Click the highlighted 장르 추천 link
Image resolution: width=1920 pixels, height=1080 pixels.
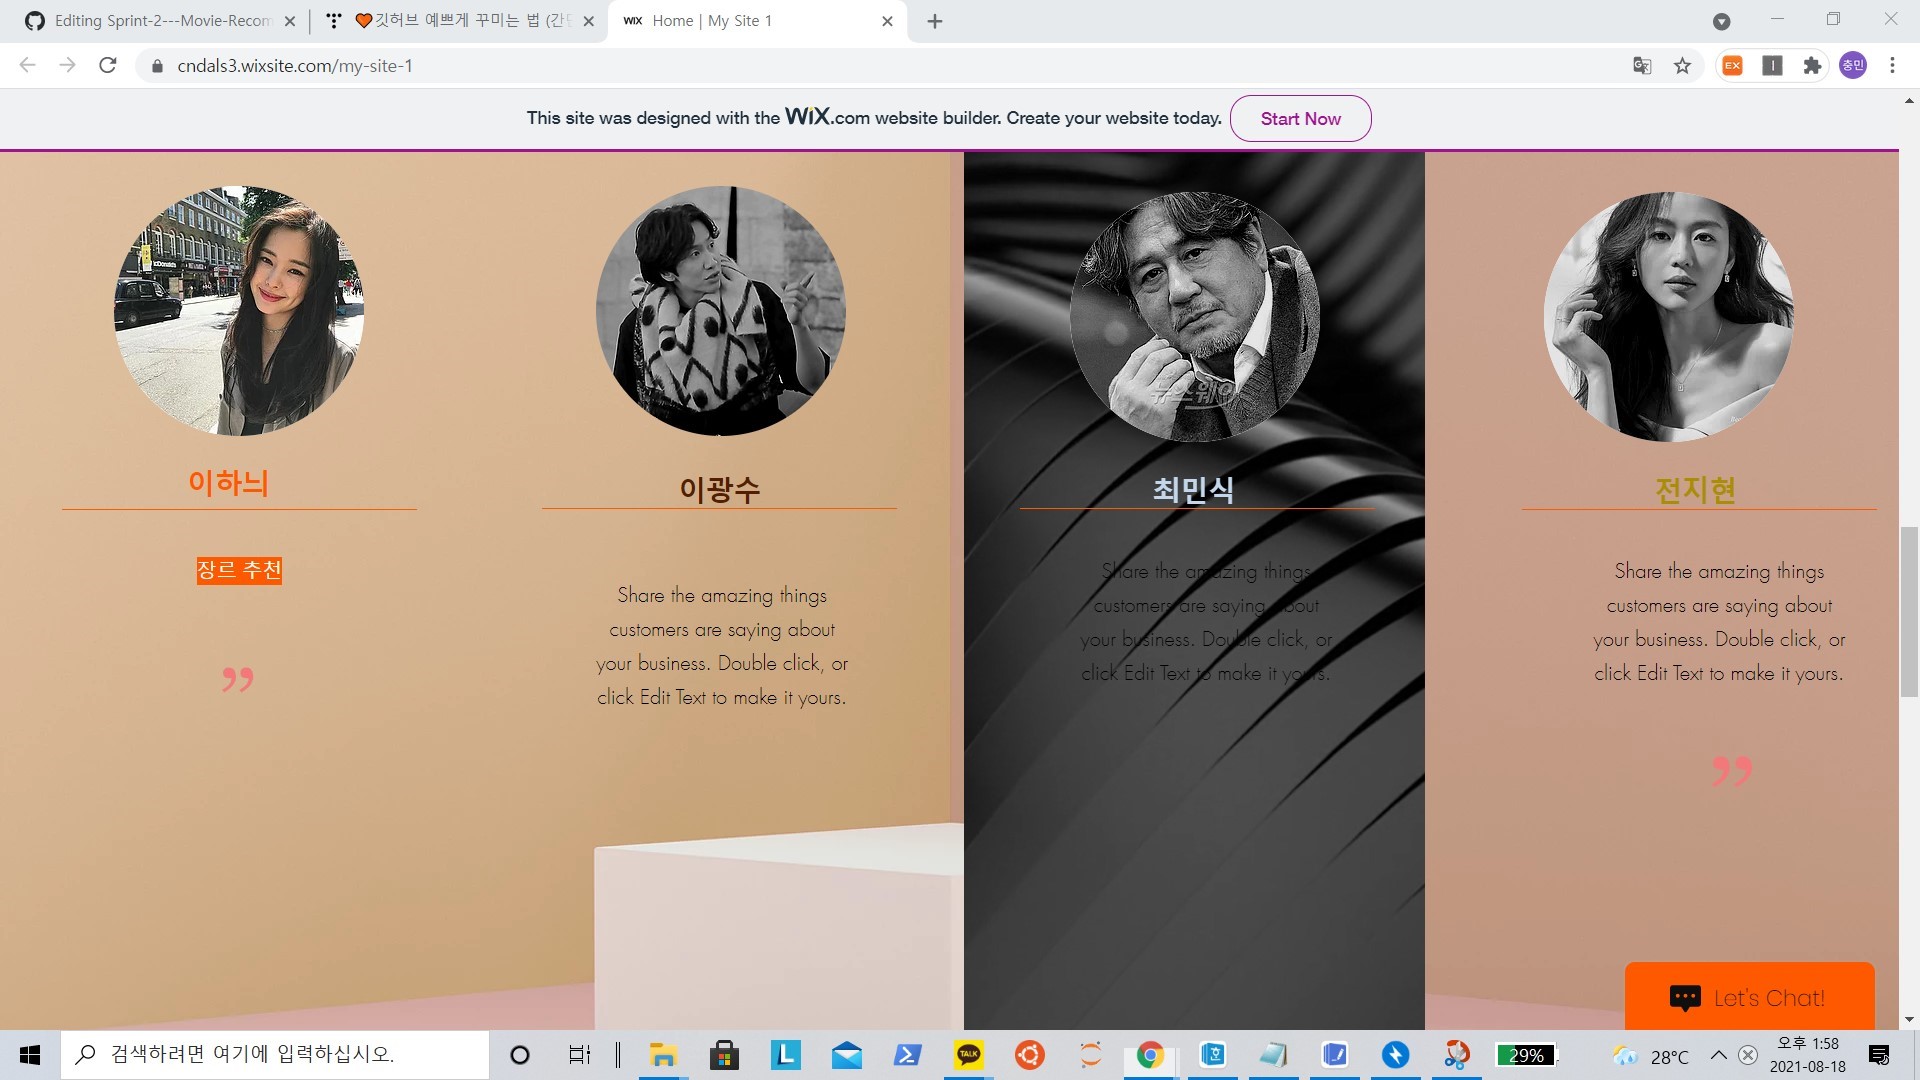coord(239,570)
